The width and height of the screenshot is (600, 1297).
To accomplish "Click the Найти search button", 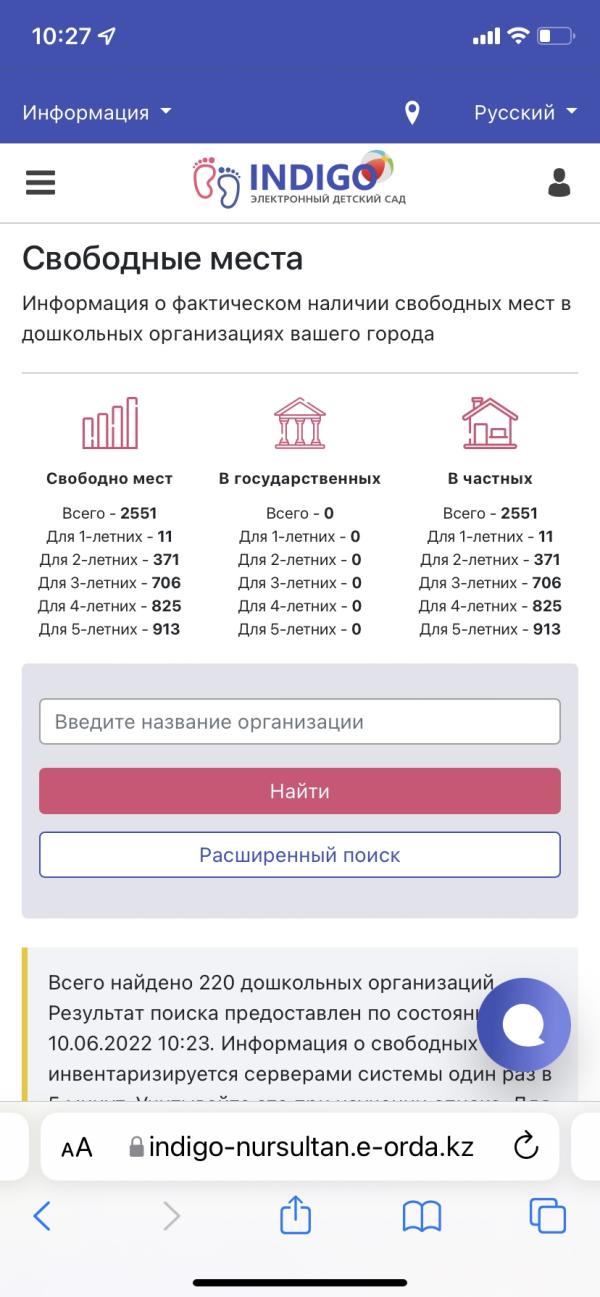I will click(300, 791).
